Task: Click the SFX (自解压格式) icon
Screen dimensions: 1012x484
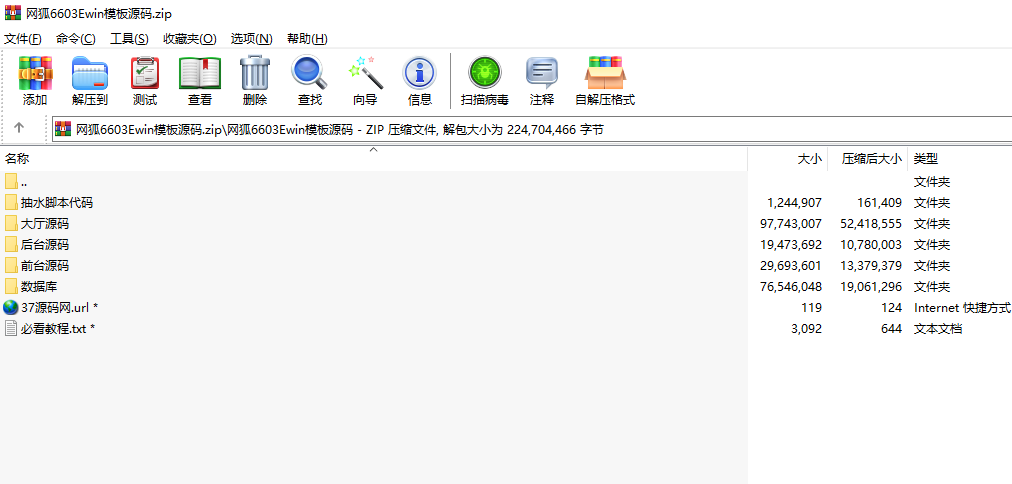Action: 605,73
